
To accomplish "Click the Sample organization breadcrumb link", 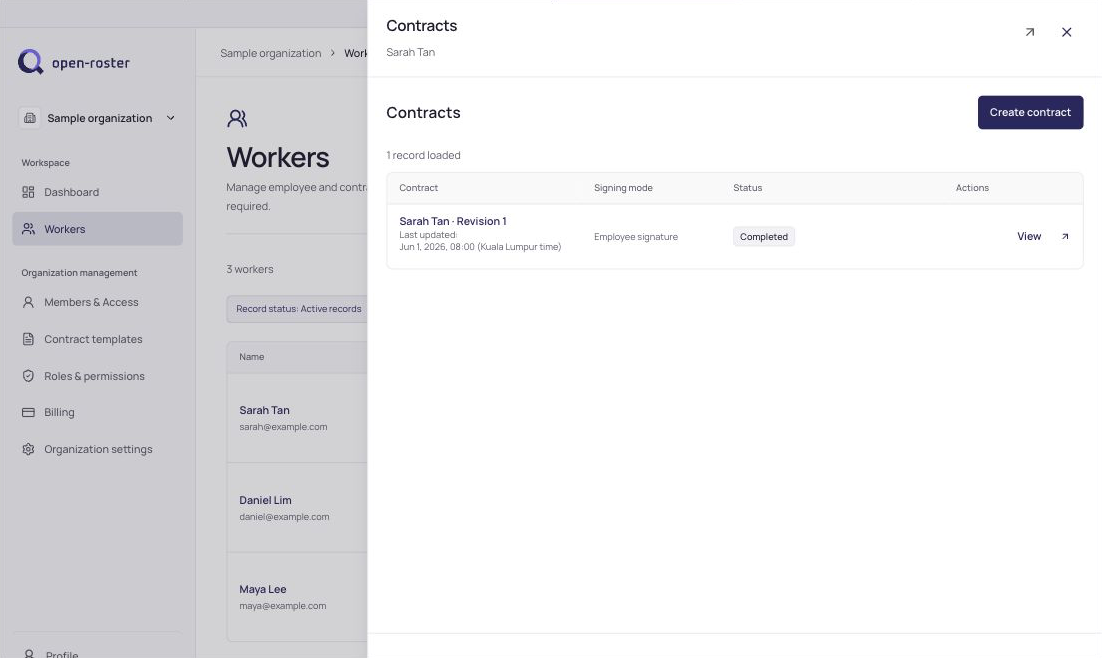I will 271,53.
